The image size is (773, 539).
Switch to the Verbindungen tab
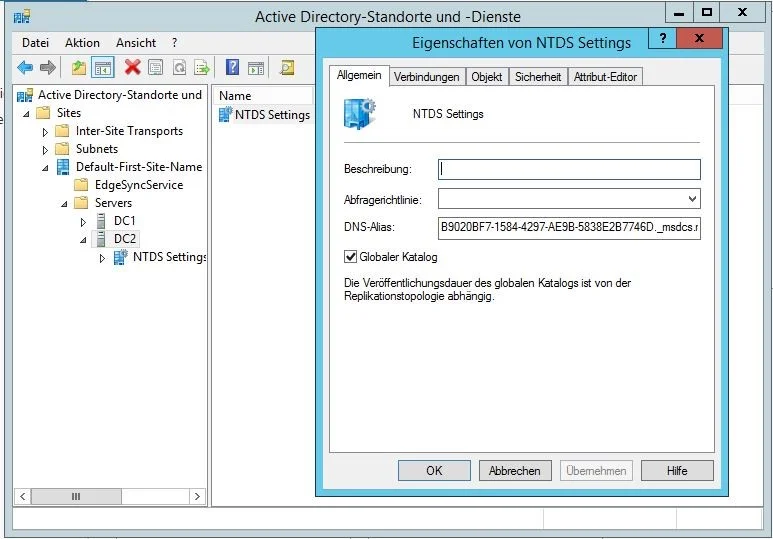point(426,77)
